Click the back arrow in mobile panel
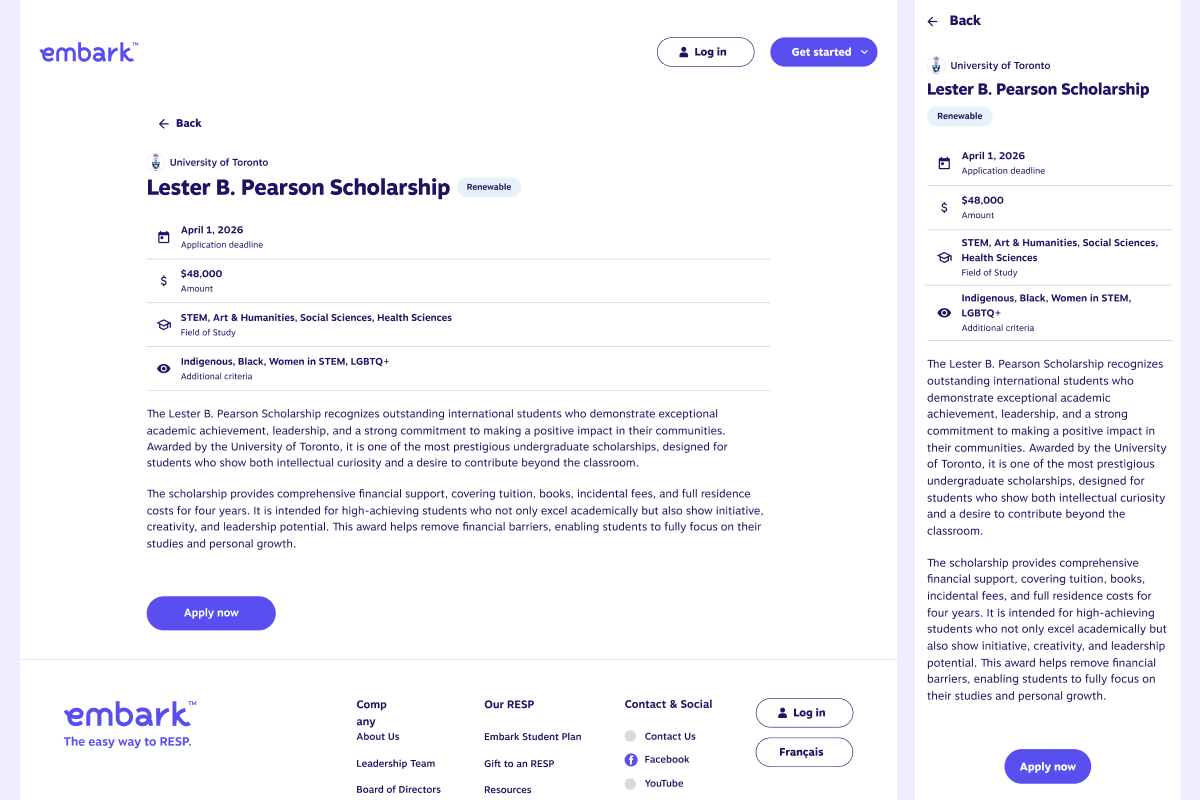The width and height of the screenshot is (1200, 800). (x=933, y=21)
